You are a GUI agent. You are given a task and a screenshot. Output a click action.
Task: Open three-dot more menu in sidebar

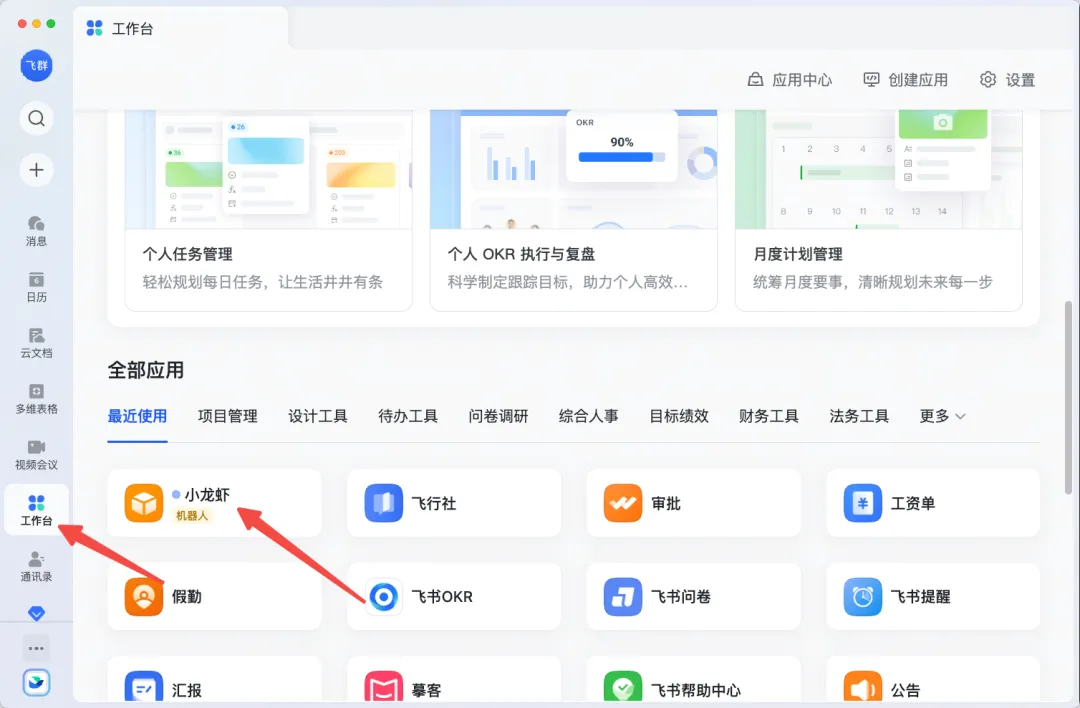coord(37,648)
